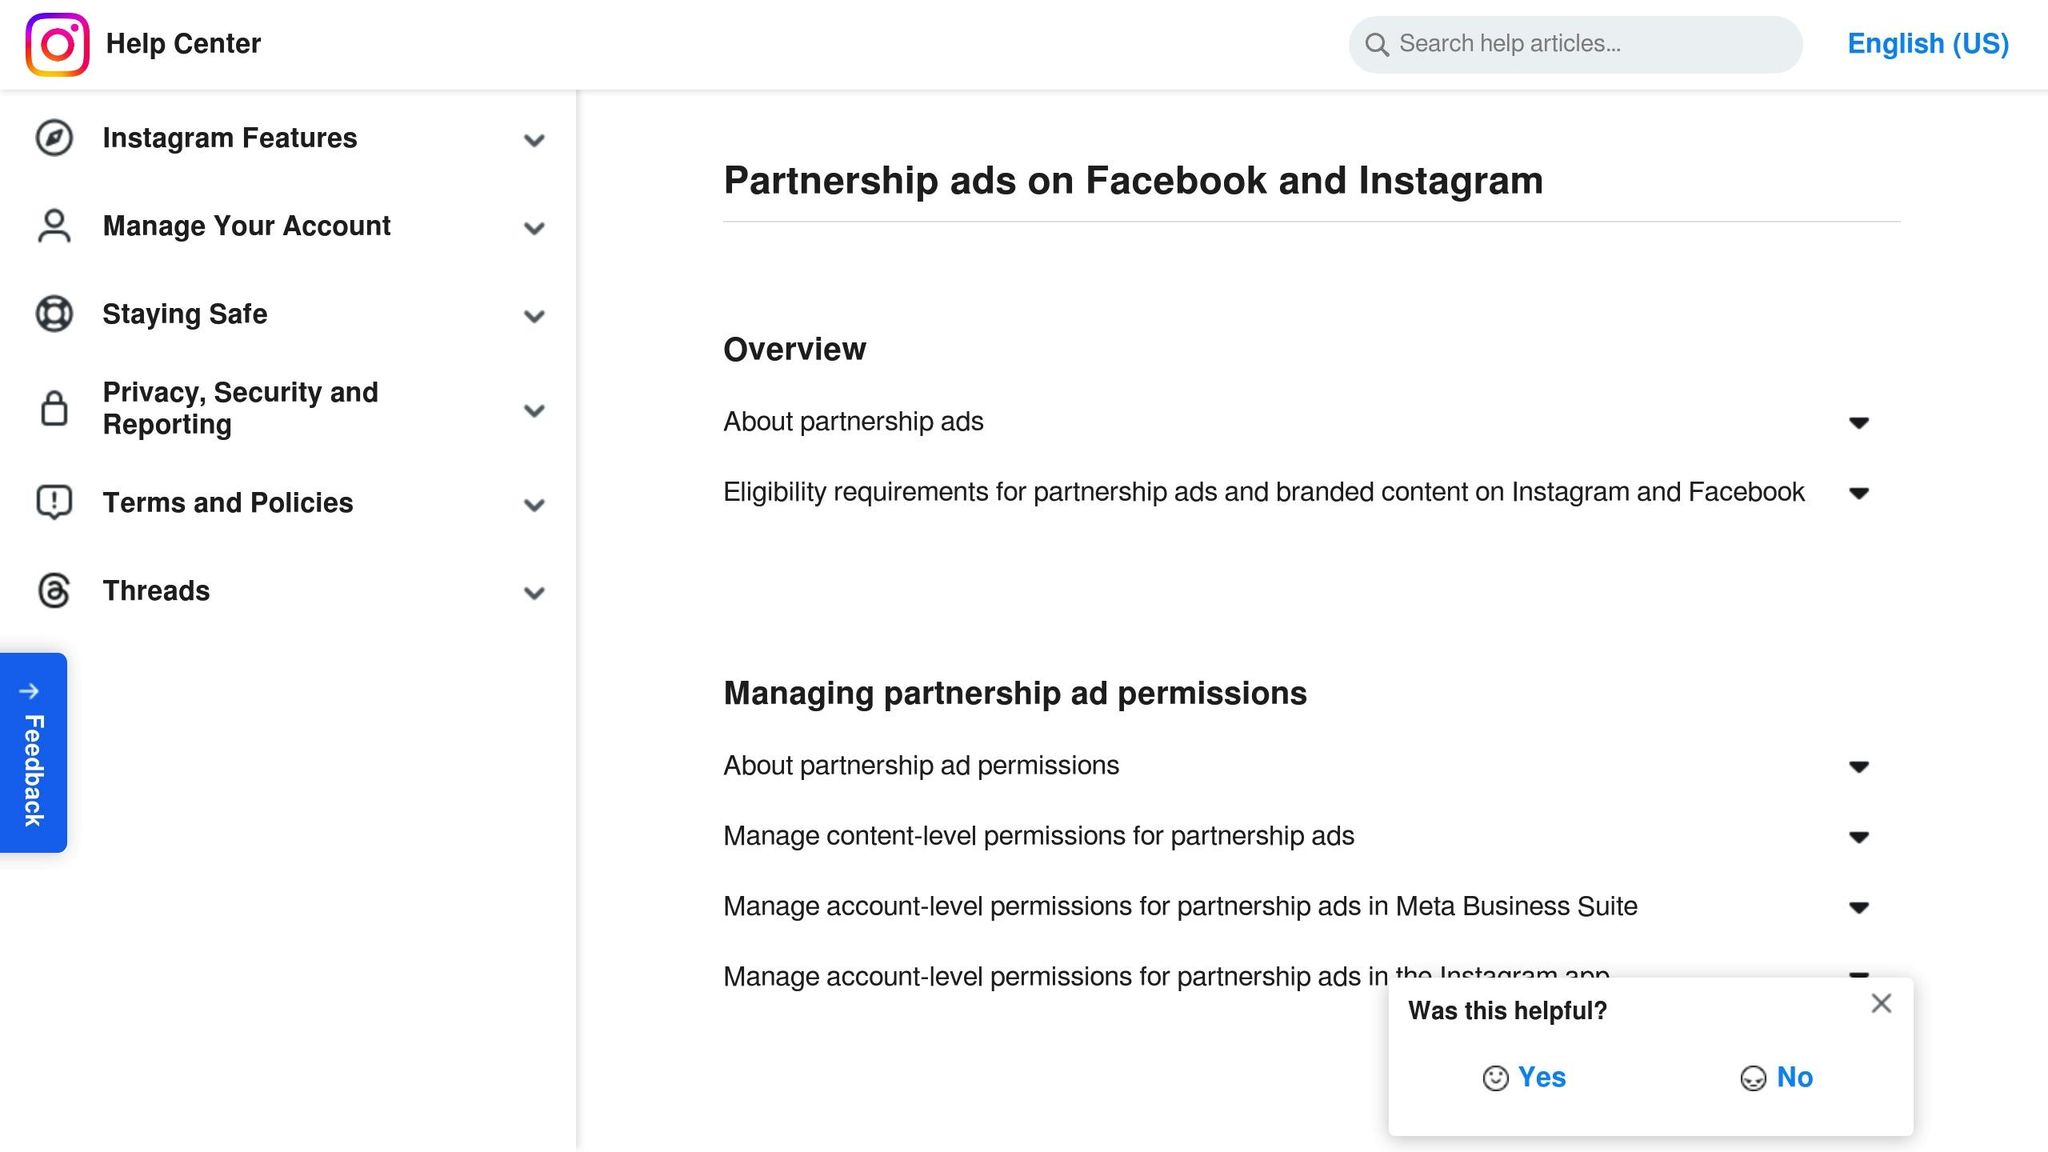The height and width of the screenshot is (1152, 2048).
Task: Click the smiley face next to Yes
Action: 1494,1078
